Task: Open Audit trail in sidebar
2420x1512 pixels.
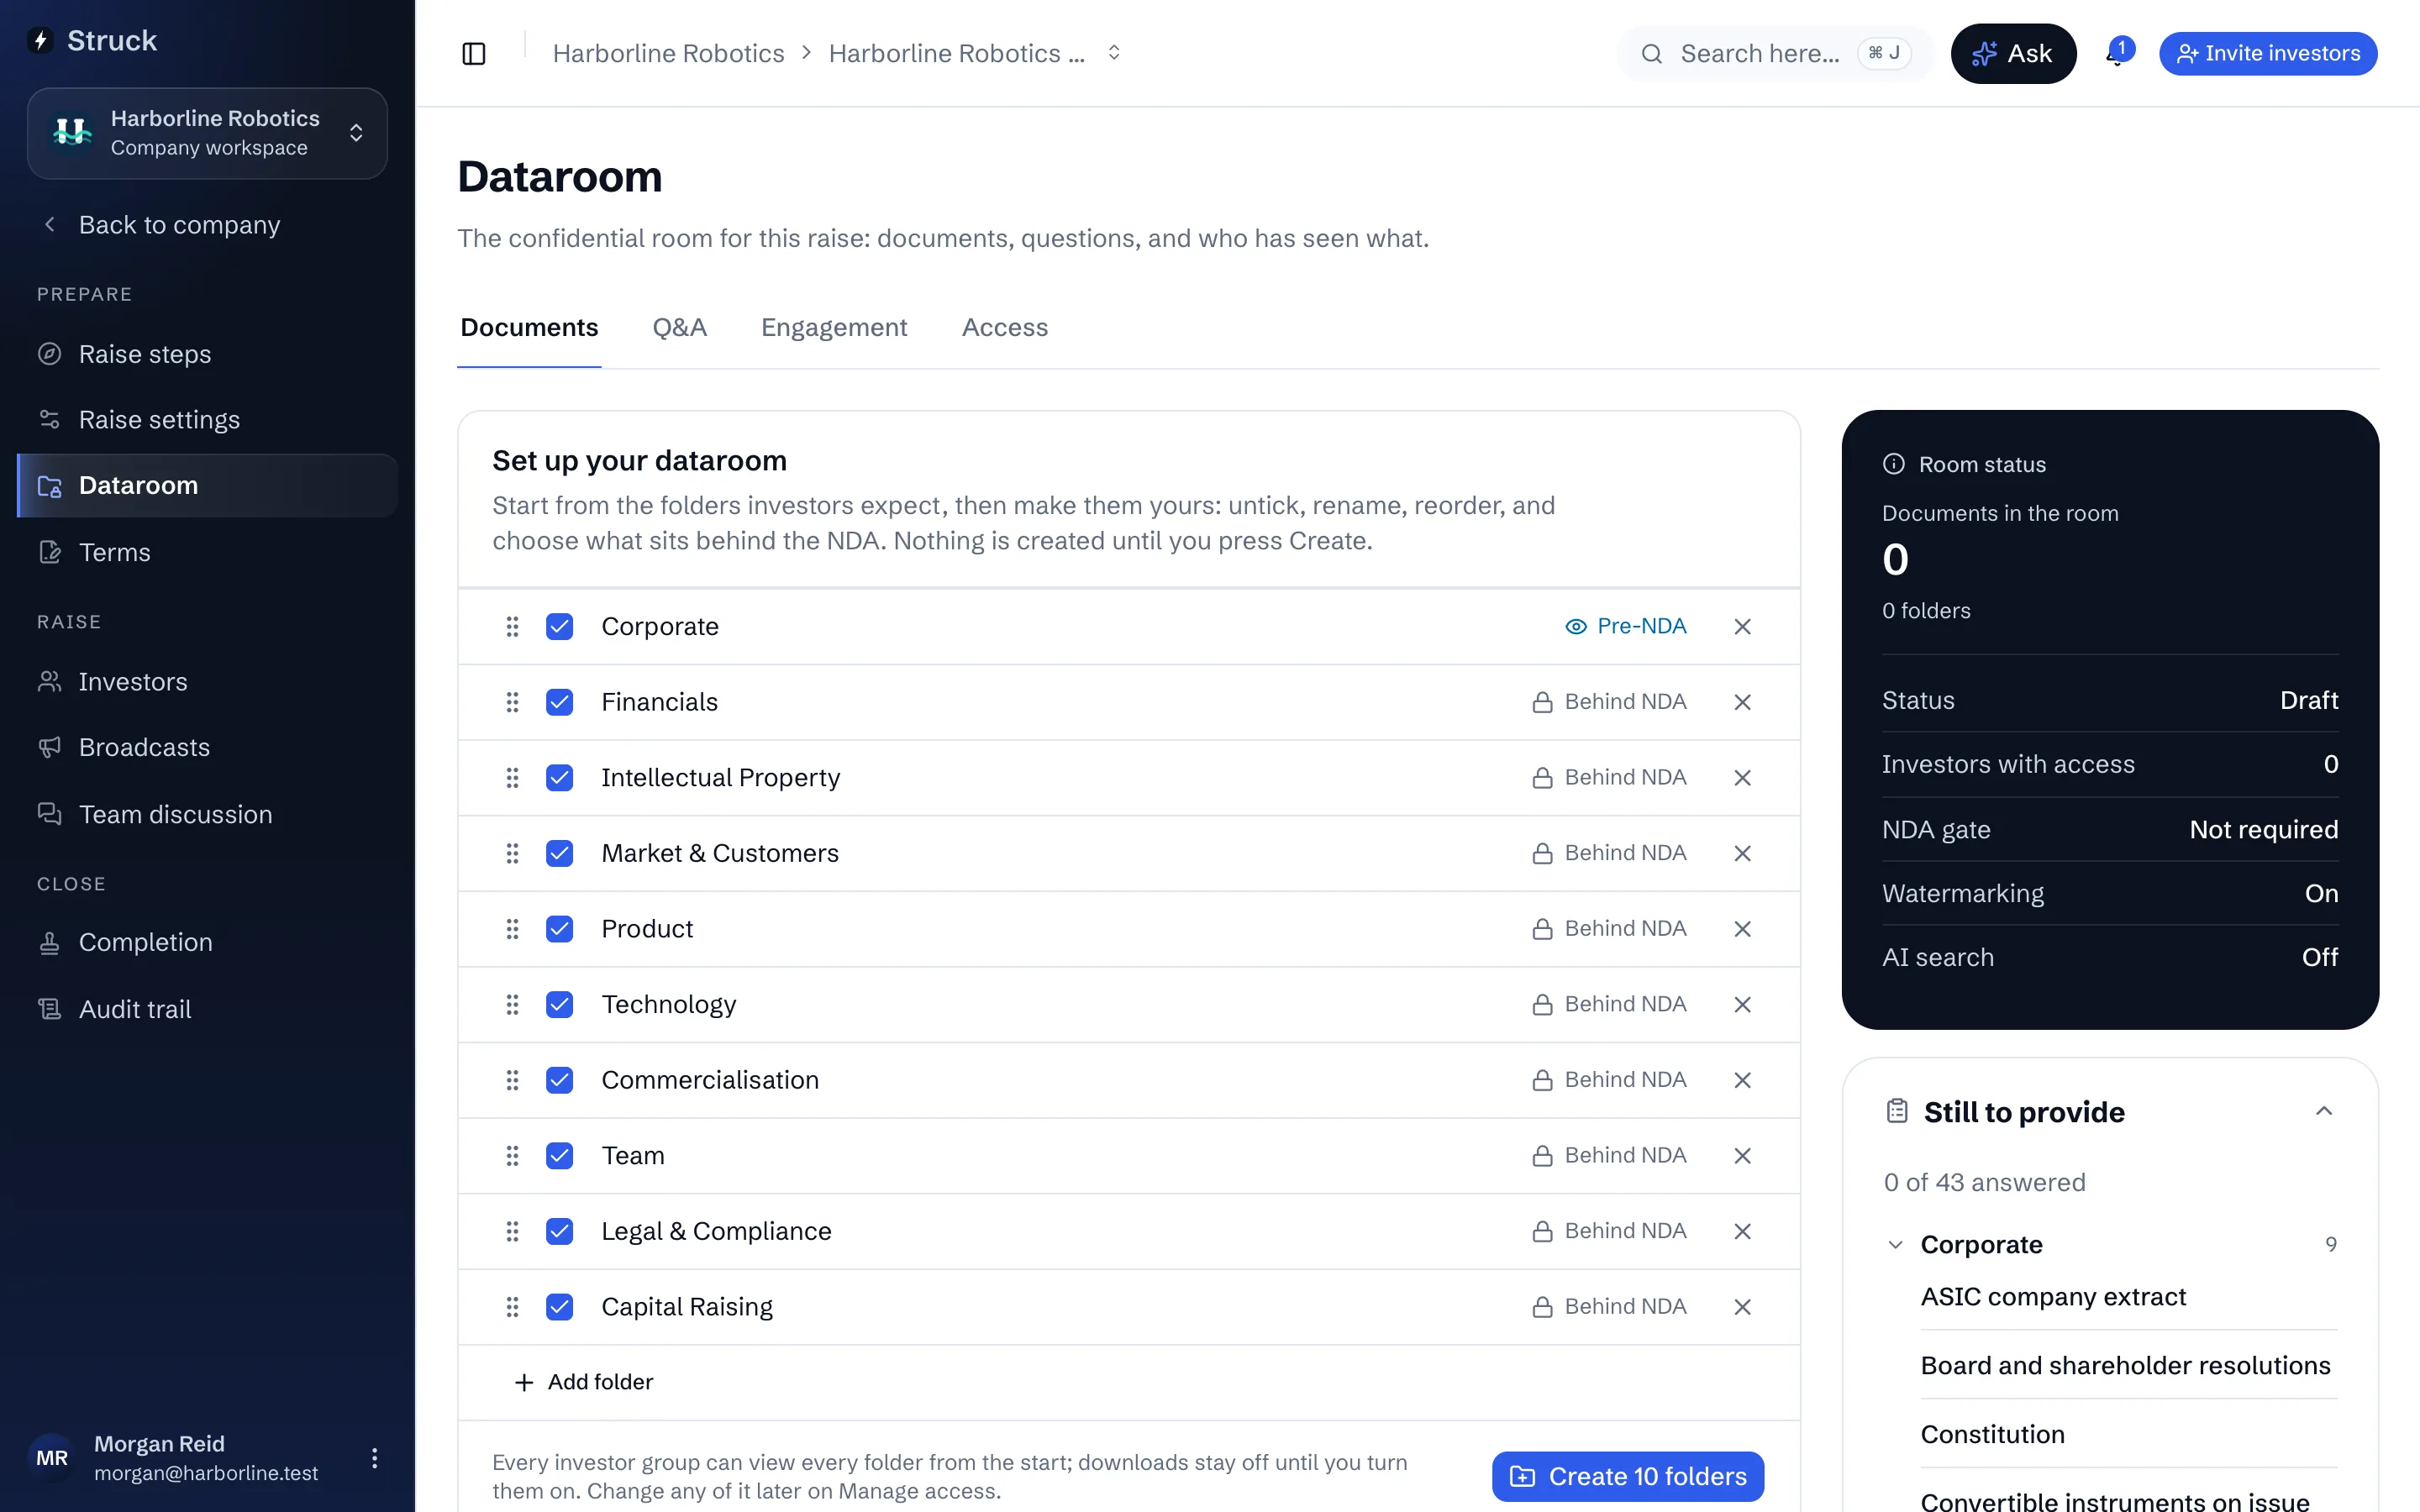Action: point(207,1010)
